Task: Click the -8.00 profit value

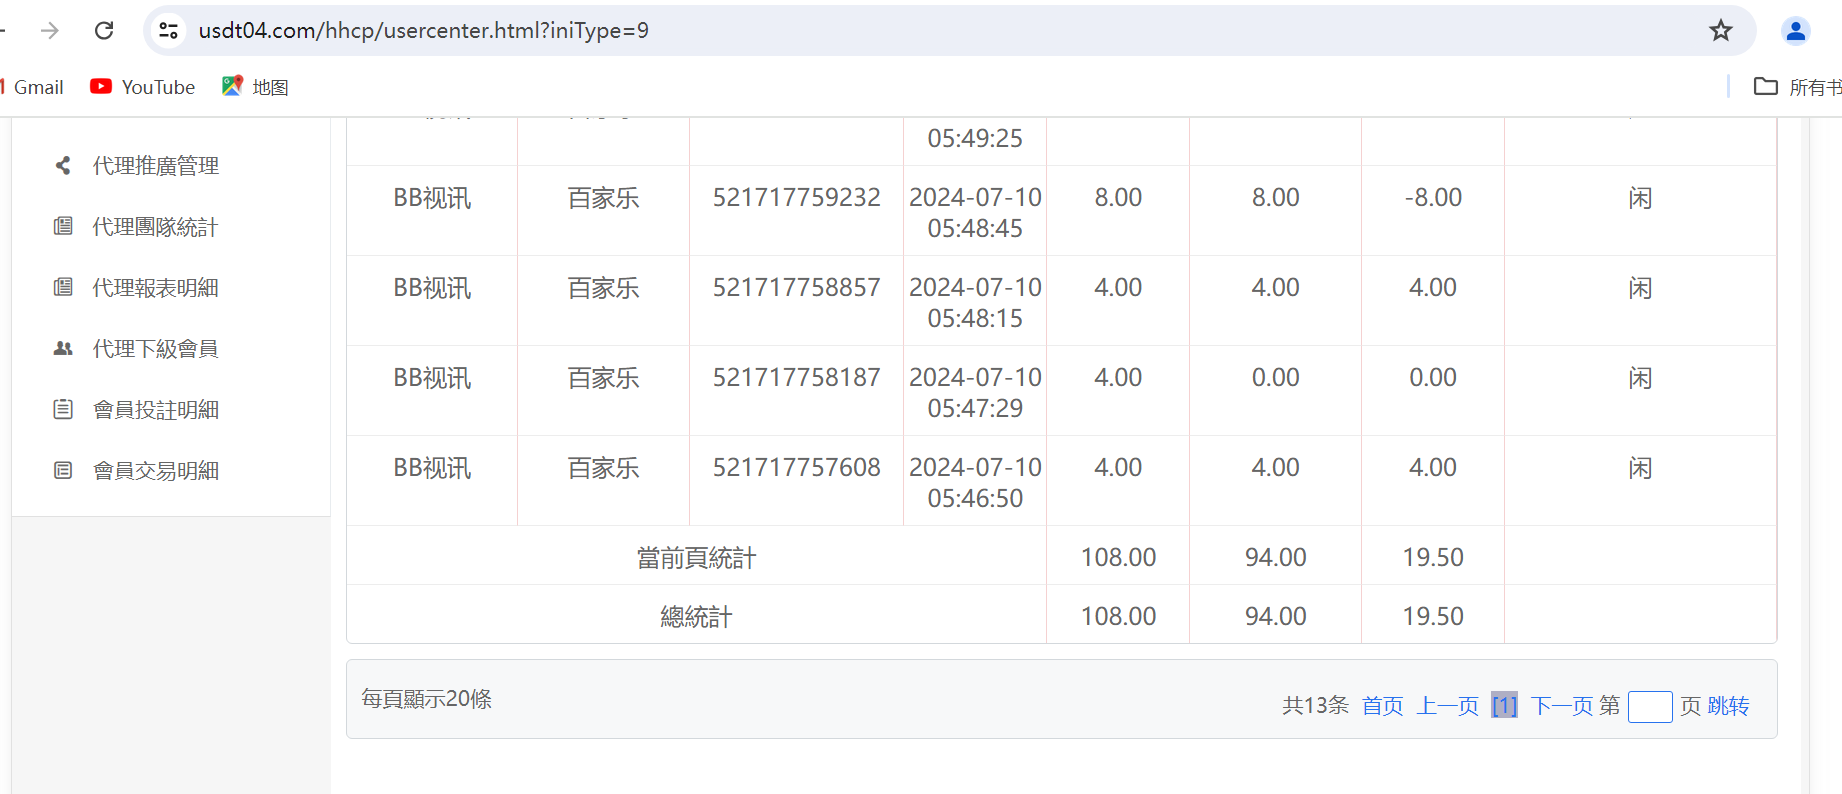Action: pyautogui.click(x=1433, y=198)
